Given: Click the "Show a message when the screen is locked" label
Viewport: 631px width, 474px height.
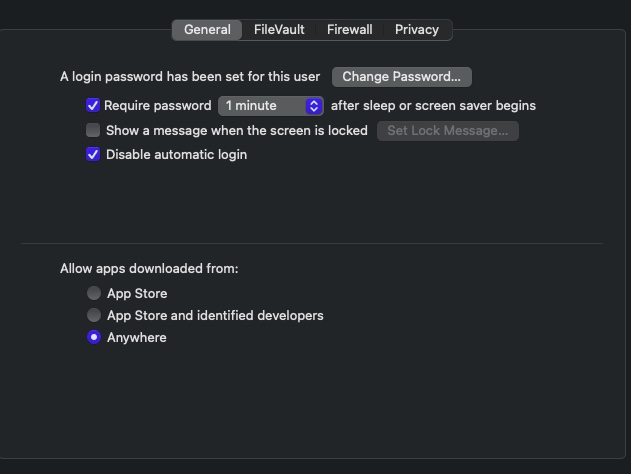Looking at the screenshot, I should tap(237, 130).
